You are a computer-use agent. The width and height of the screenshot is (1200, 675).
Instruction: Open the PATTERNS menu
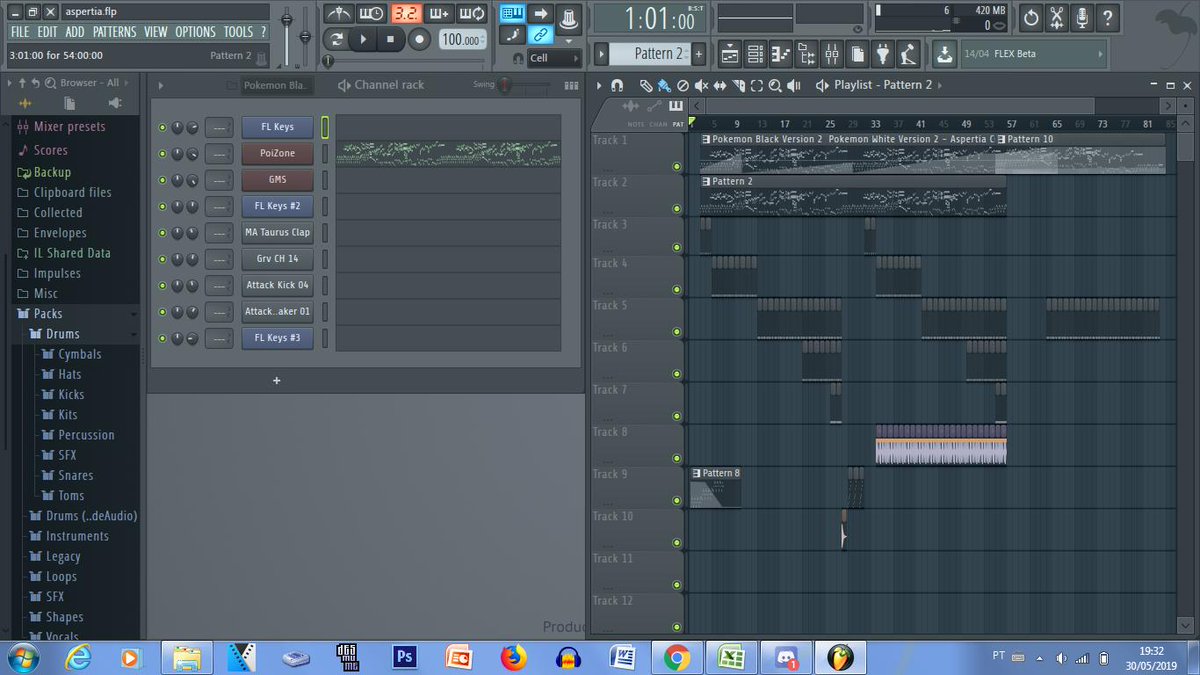tap(115, 32)
